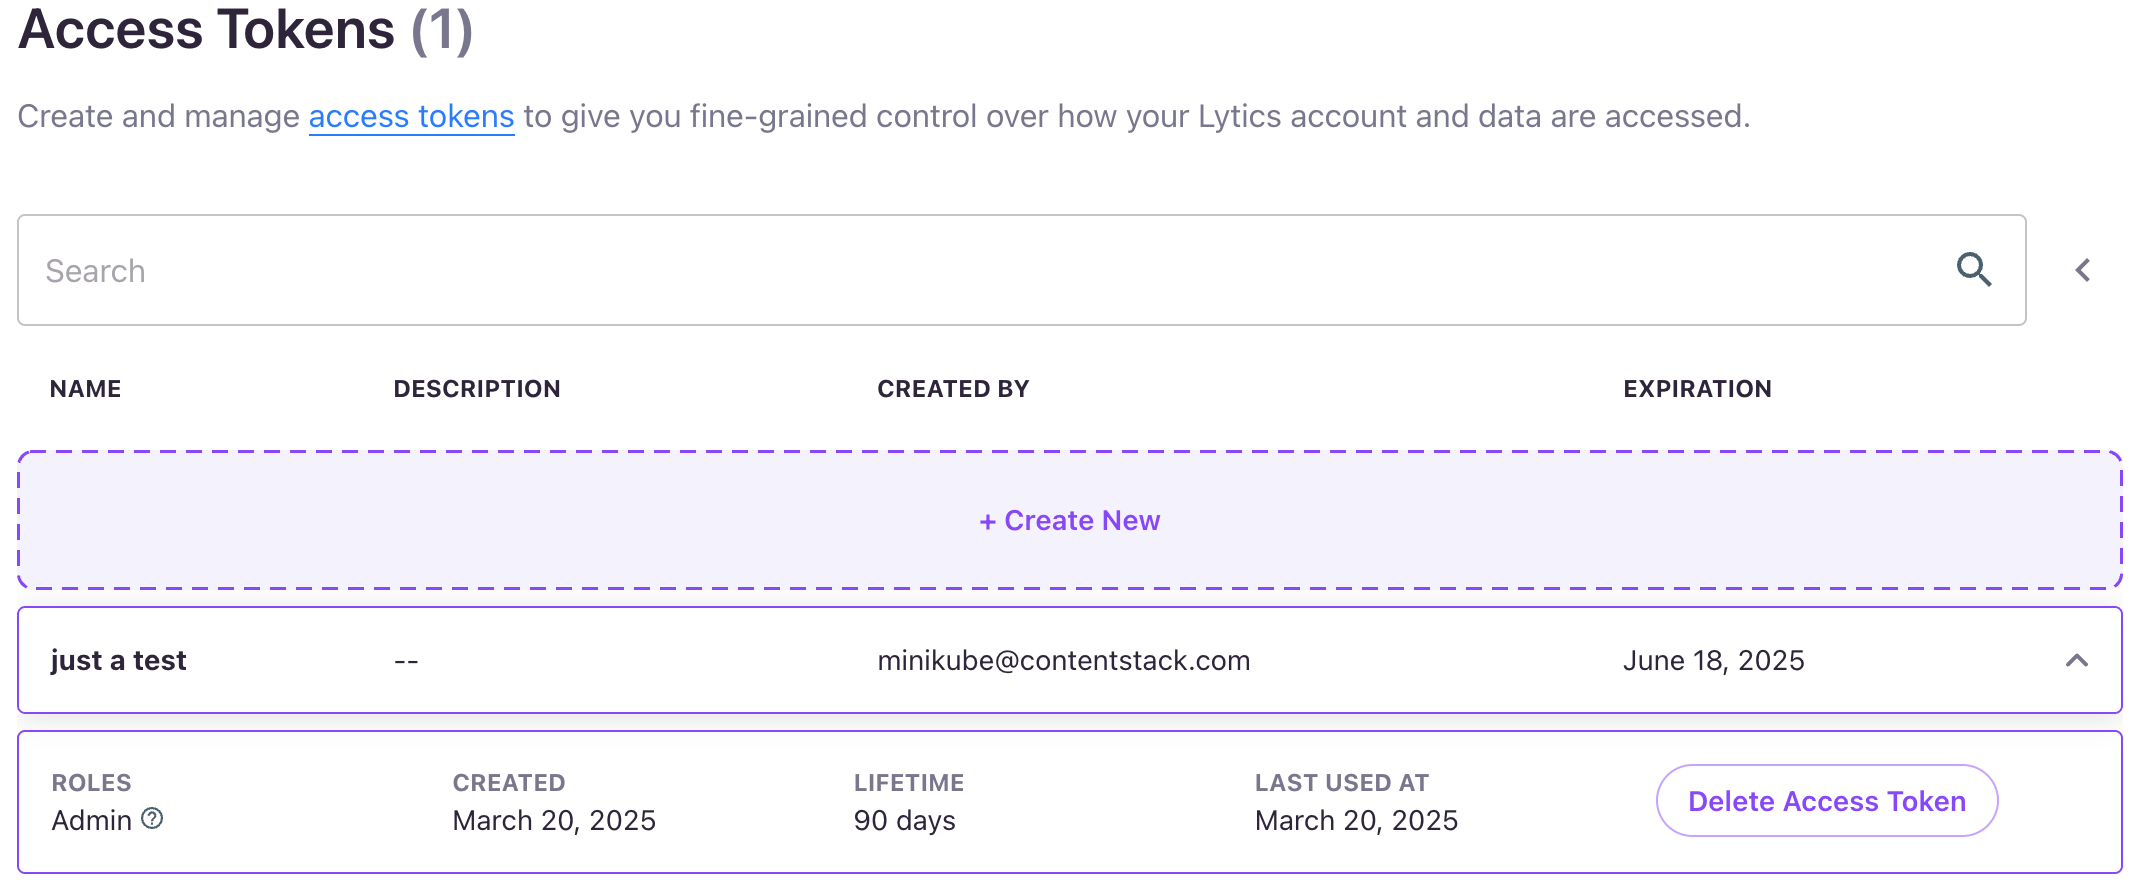Click the June 18, 2025 expiration date
Image resolution: width=2150 pixels, height=880 pixels.
tap(1713, 661)
